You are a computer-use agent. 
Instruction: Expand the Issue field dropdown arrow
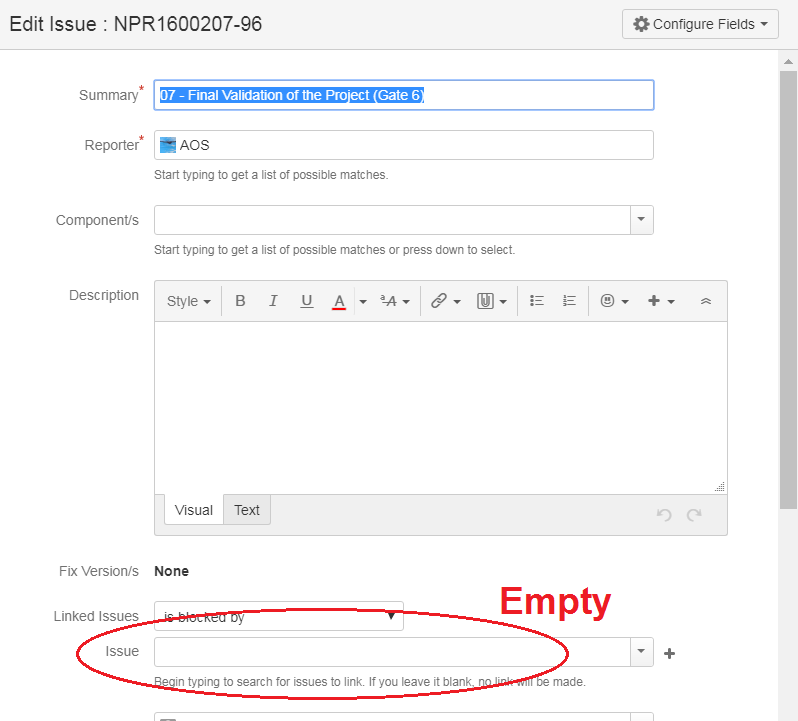coord(642,652)
